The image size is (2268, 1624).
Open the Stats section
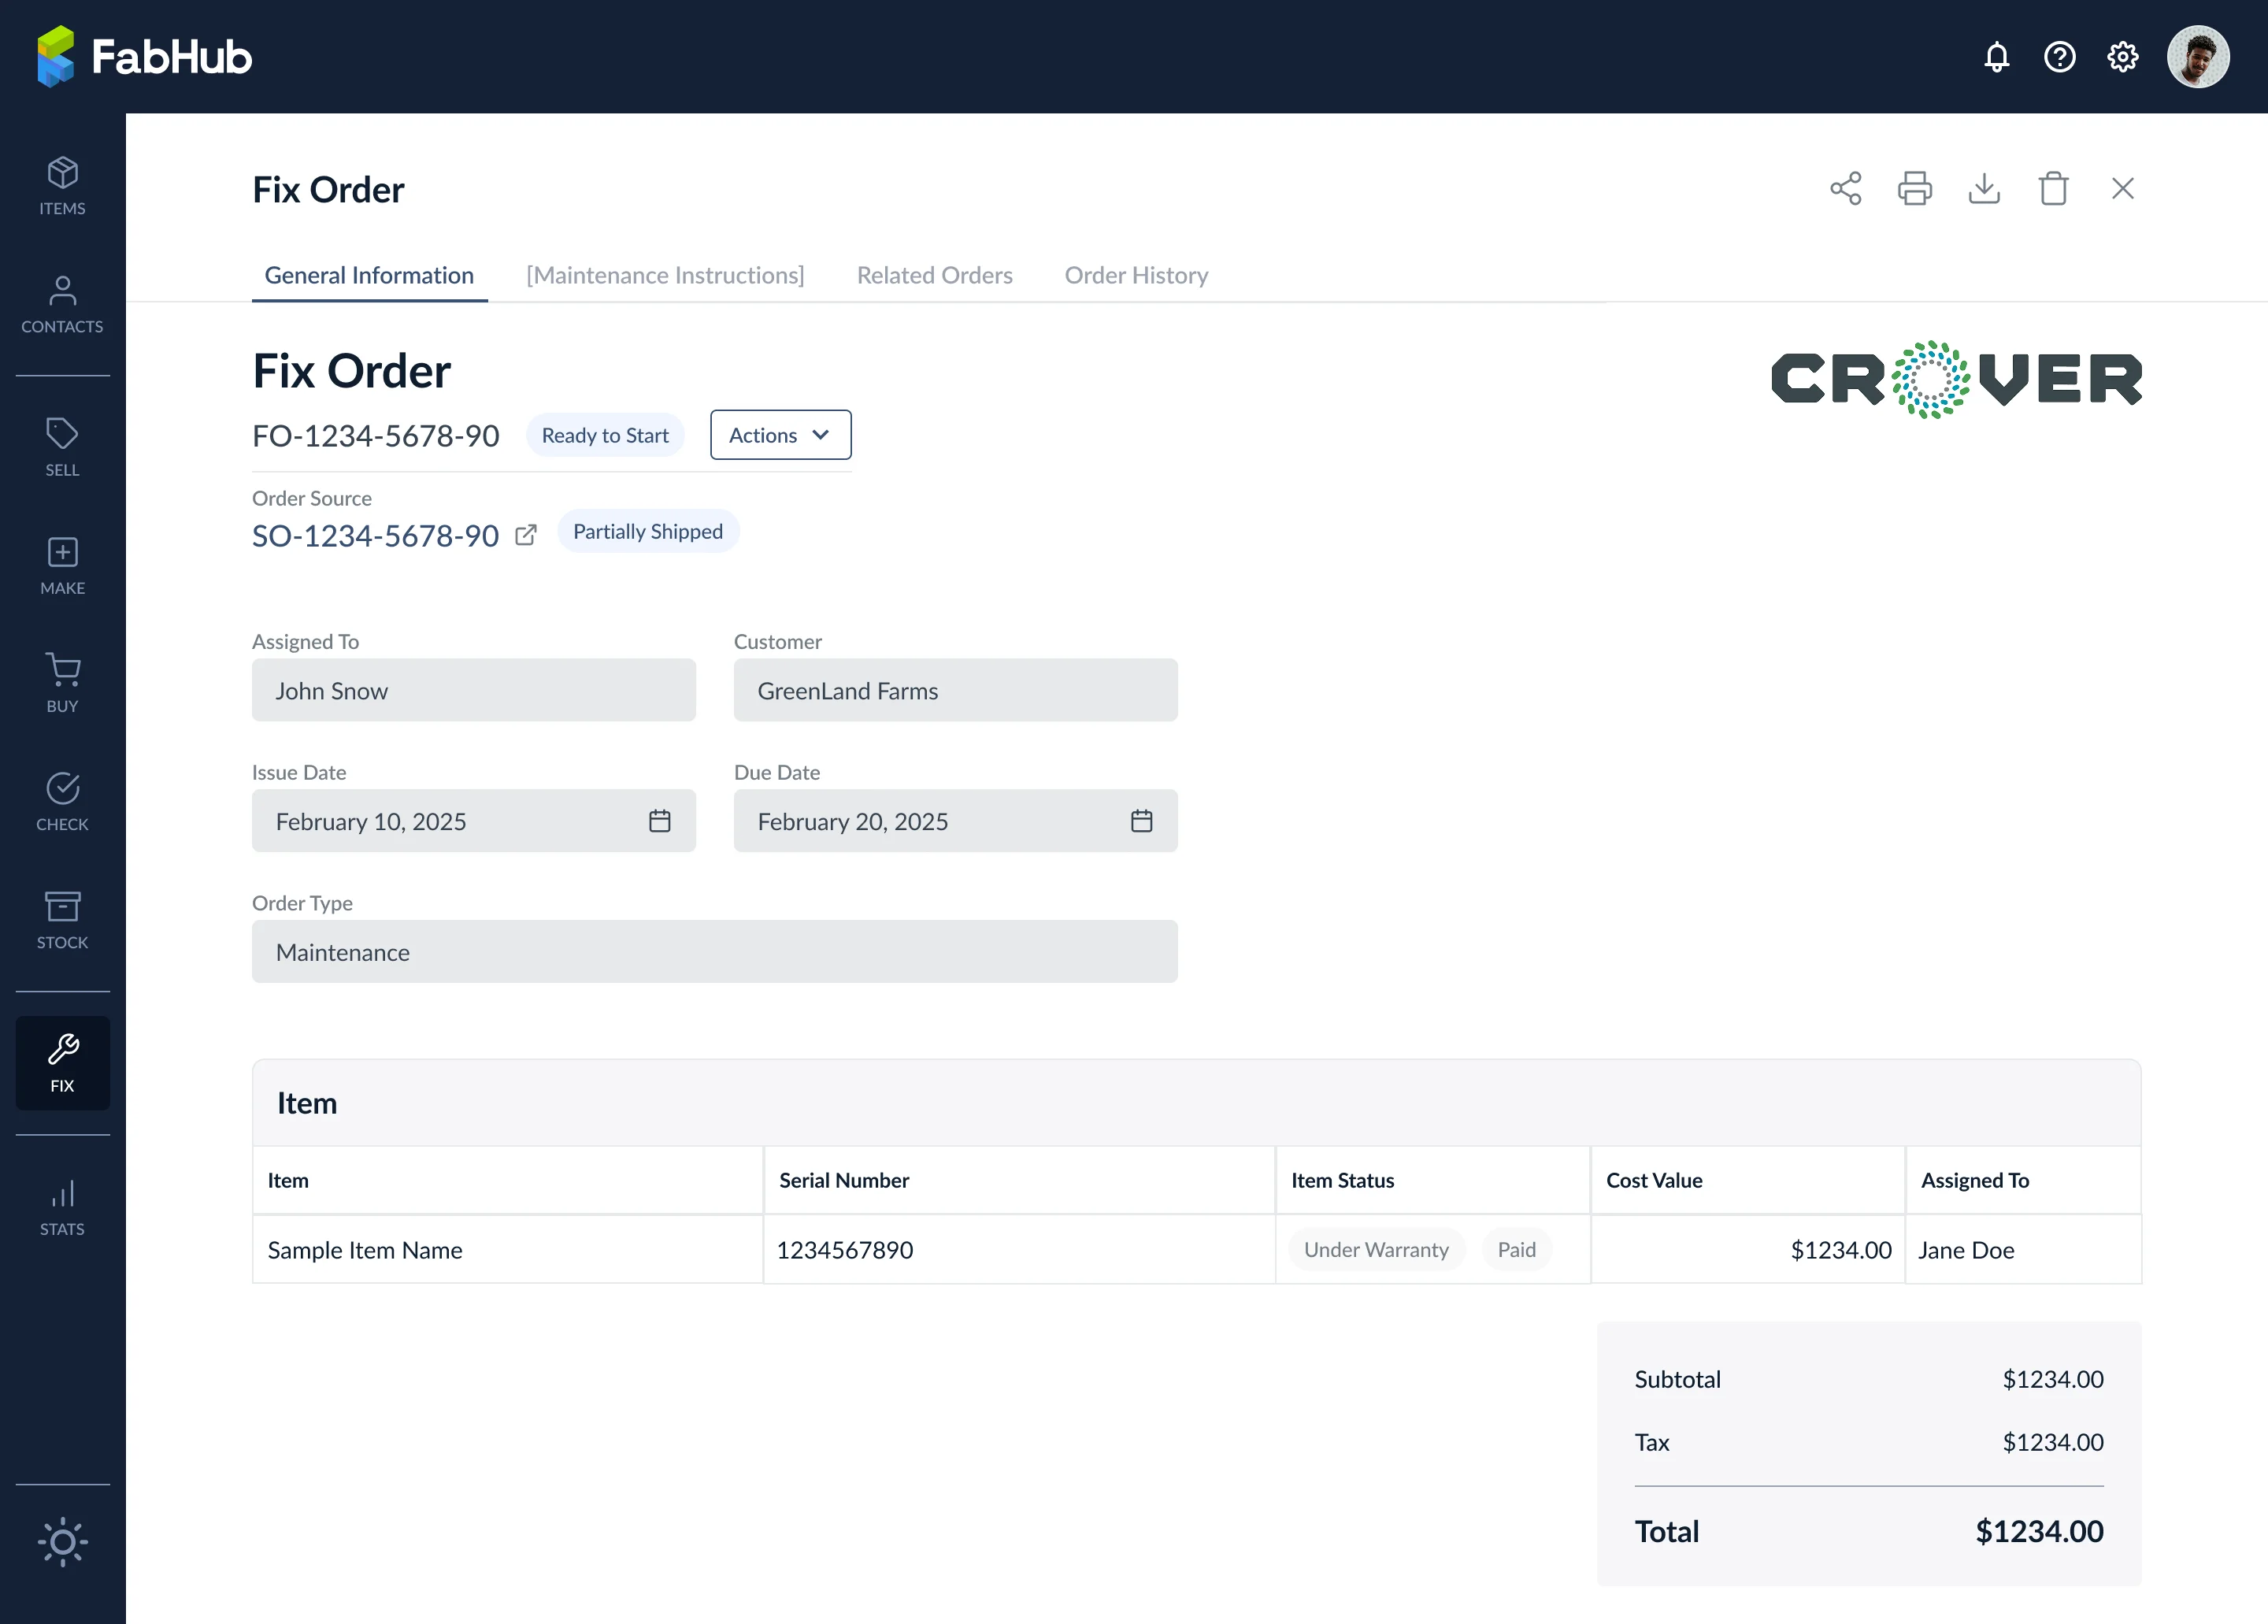[62, 1207]
